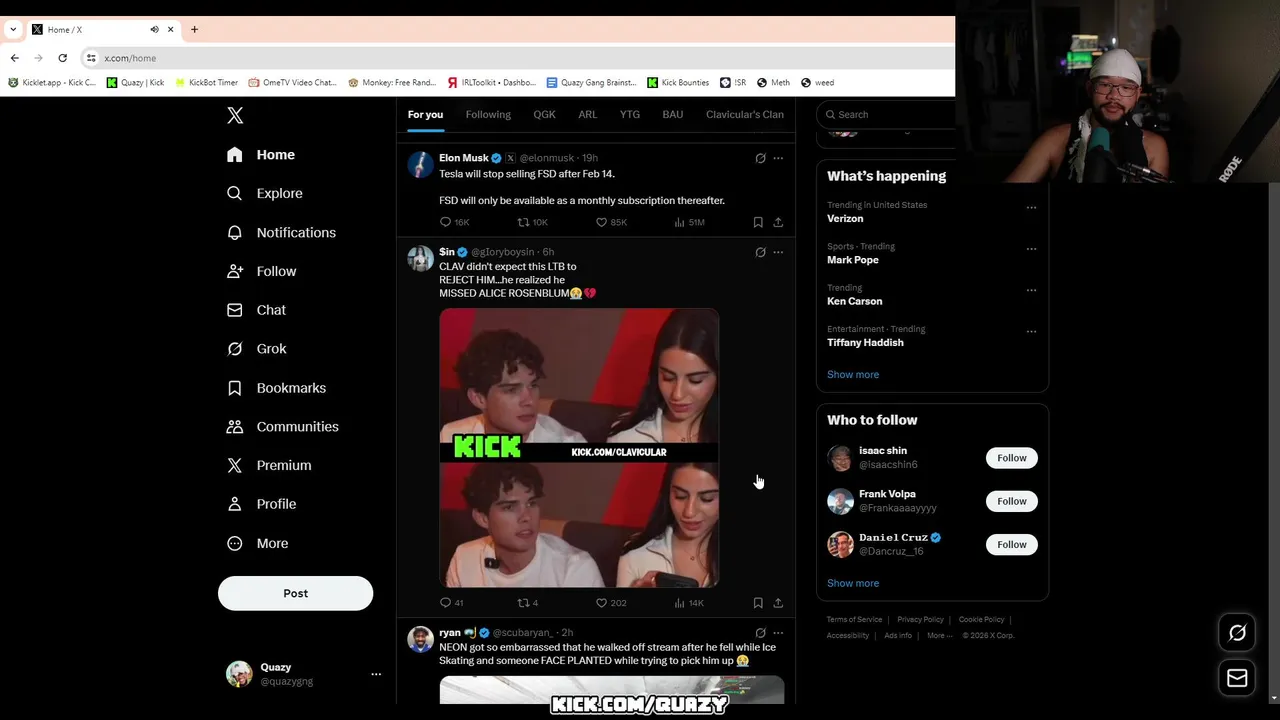Show more Who to follow suggestions
Image resolution: width=1280 pixels, height=720 pixels.
(x=853, y=583)
